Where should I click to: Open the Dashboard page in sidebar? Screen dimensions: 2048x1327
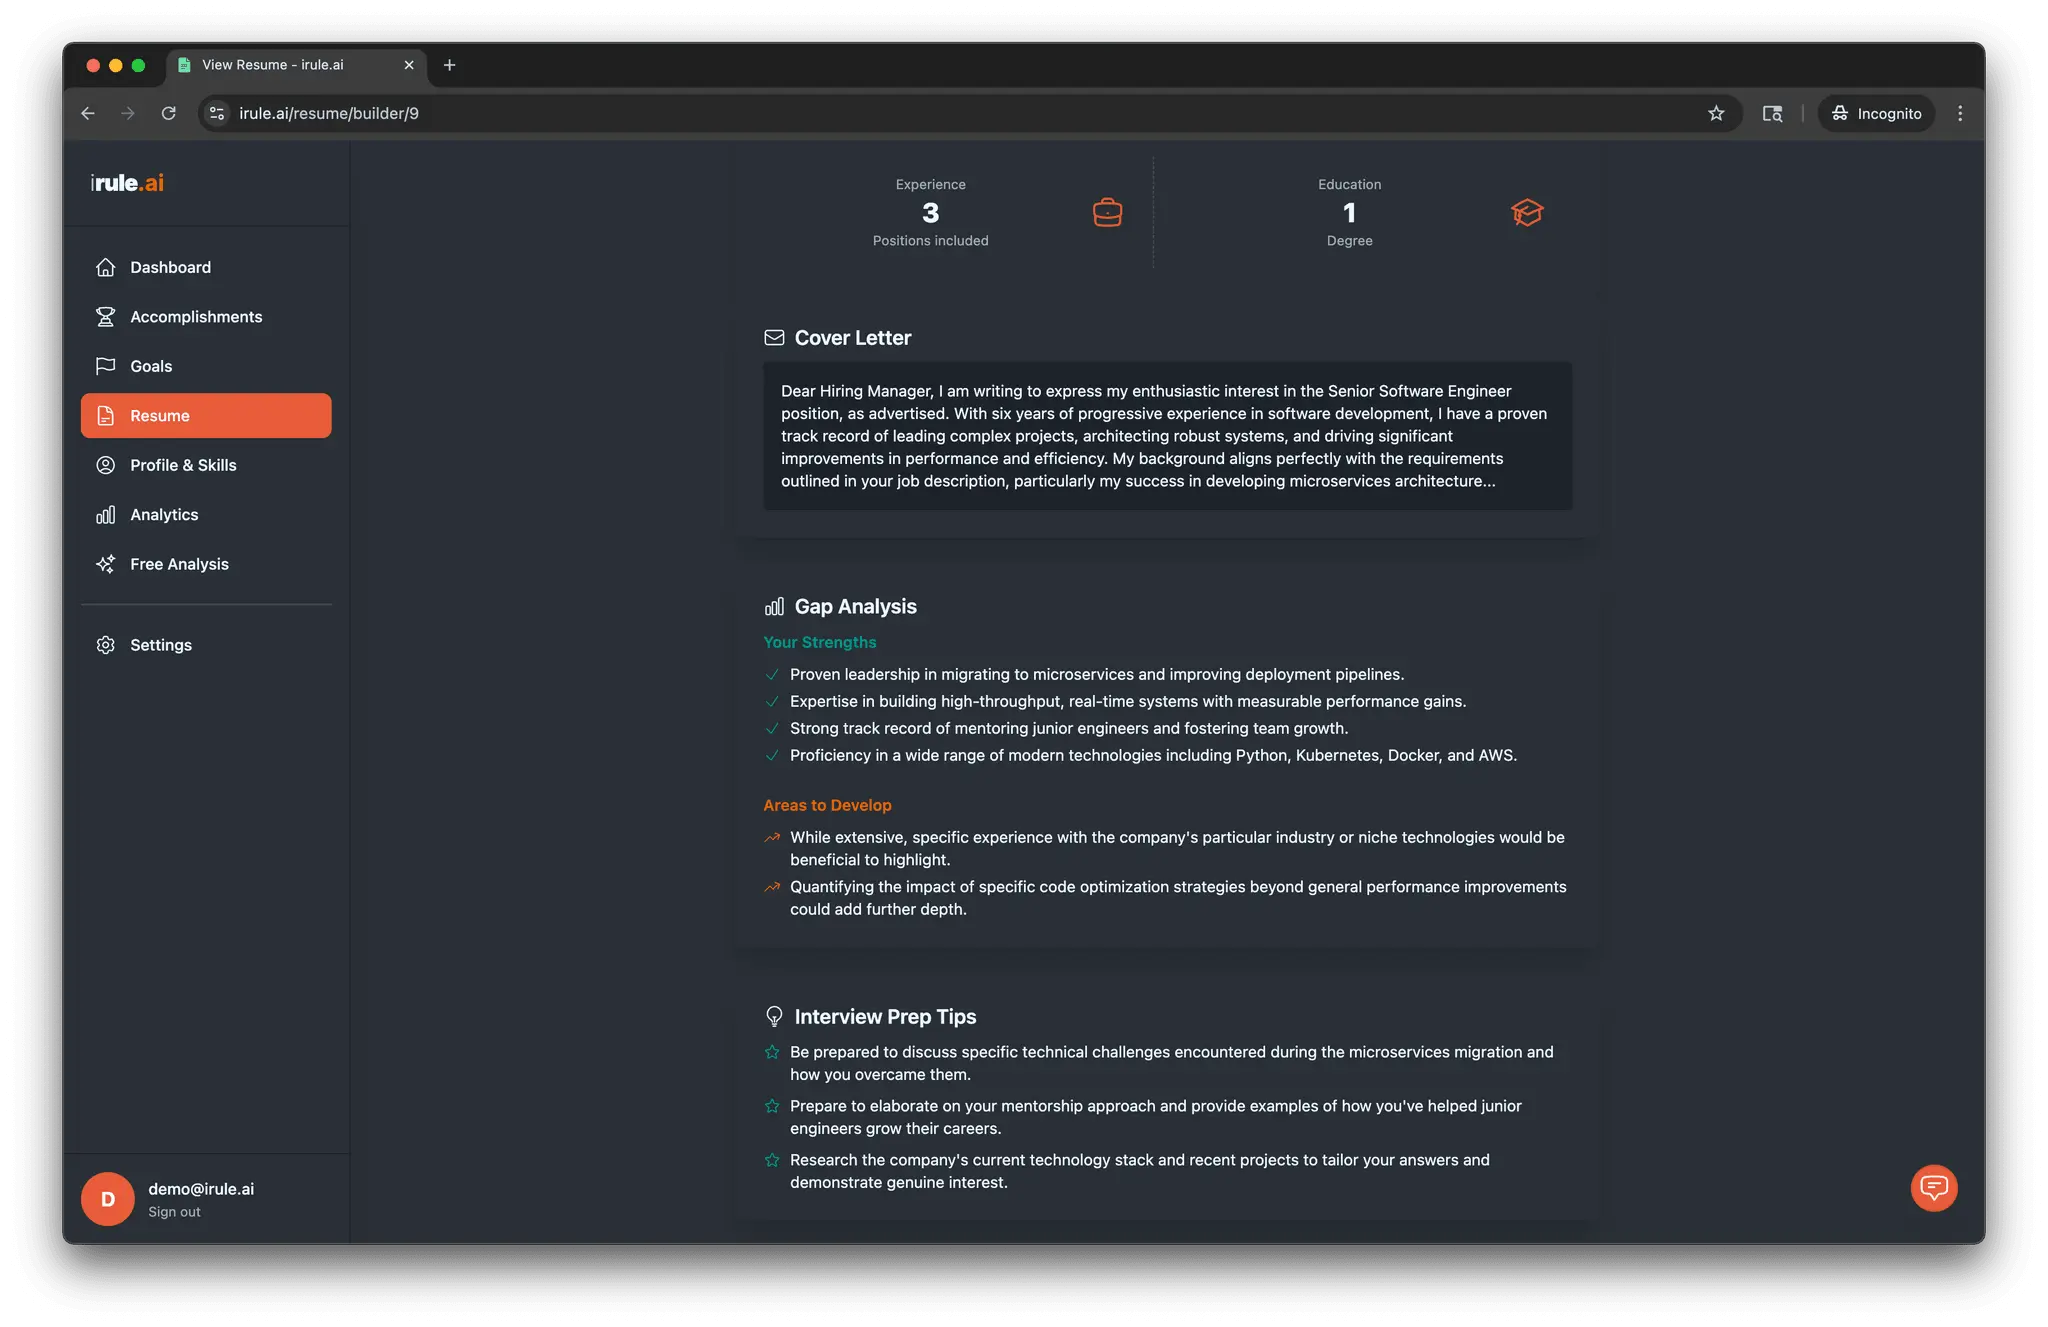pyautogui.click(x=206, y=267)
